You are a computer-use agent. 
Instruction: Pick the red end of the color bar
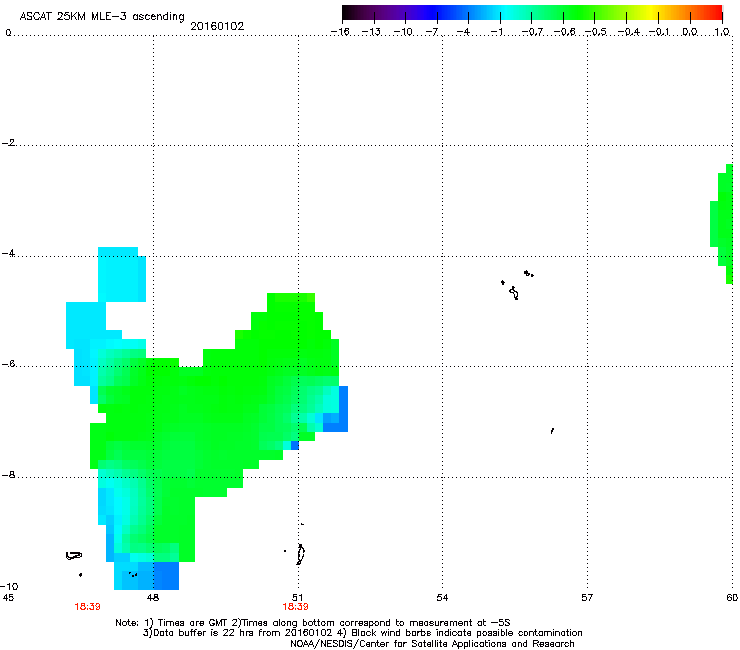tap(716, 13)
